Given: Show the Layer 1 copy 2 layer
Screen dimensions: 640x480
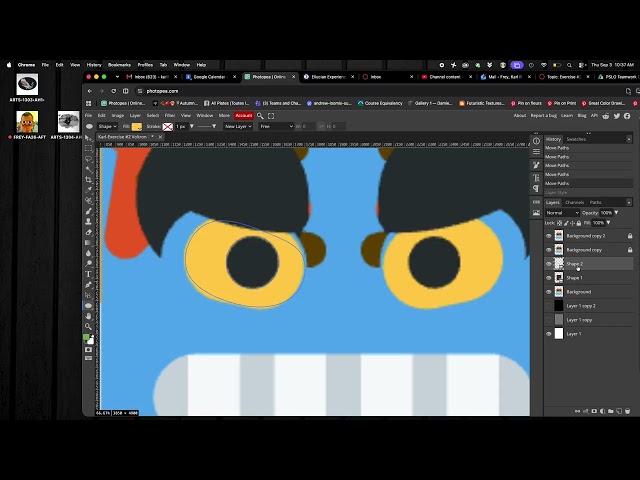Looking at the screenshot, I should click(x=549, y=306).
